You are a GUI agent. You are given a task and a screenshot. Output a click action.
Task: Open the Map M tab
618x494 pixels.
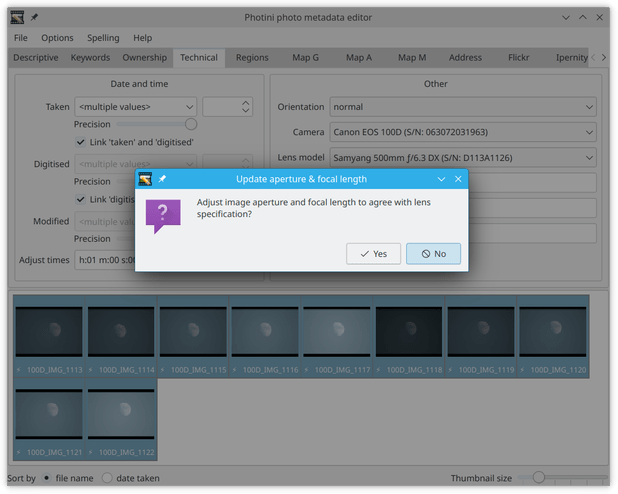pos(412,58)
